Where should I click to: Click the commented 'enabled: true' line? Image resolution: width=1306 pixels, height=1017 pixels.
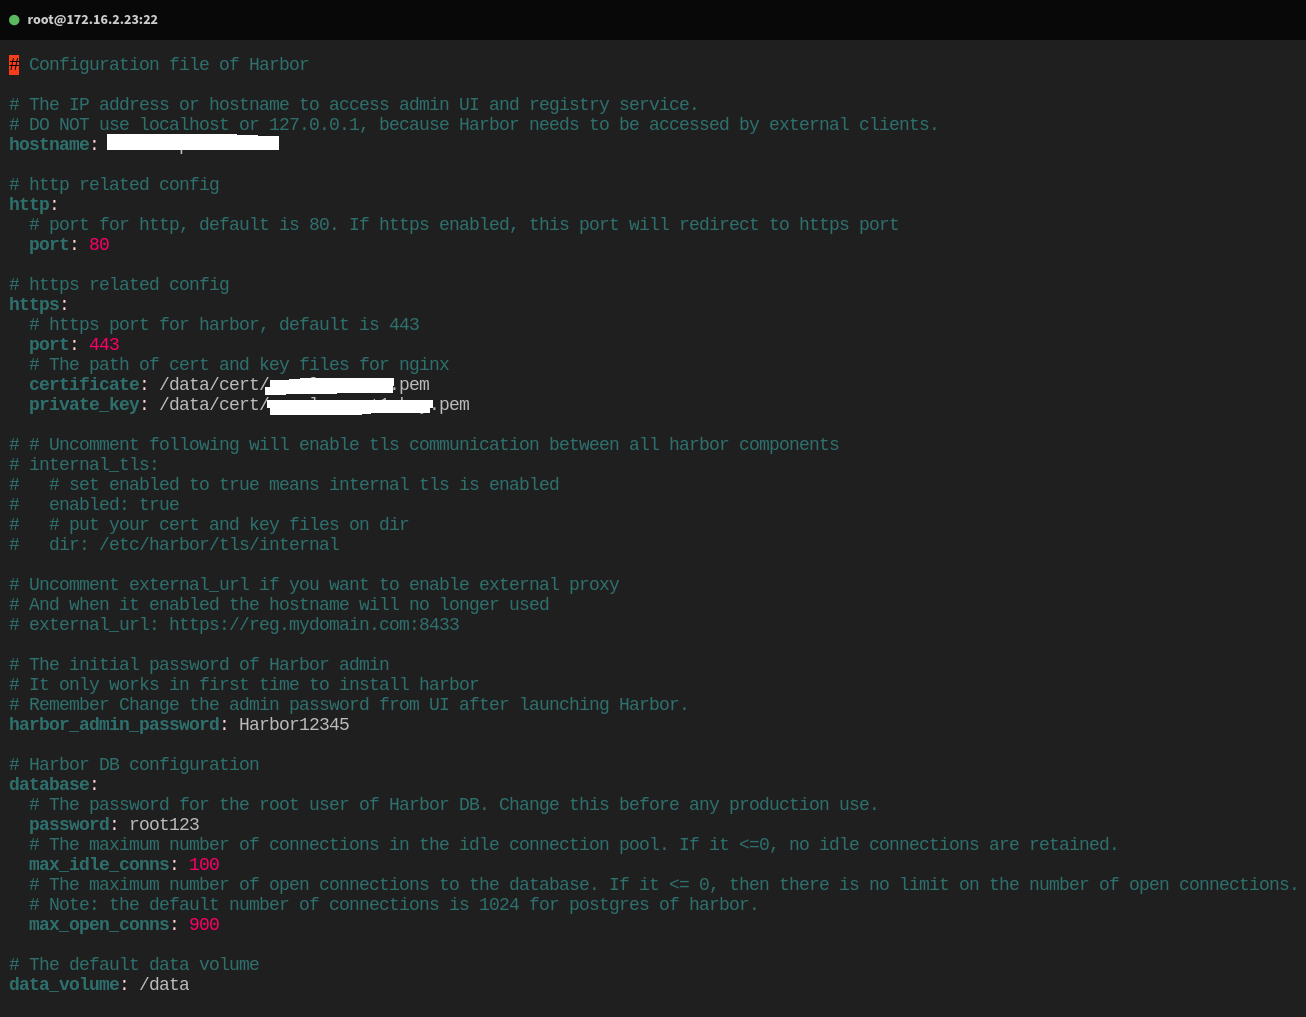tap(114, 505)
